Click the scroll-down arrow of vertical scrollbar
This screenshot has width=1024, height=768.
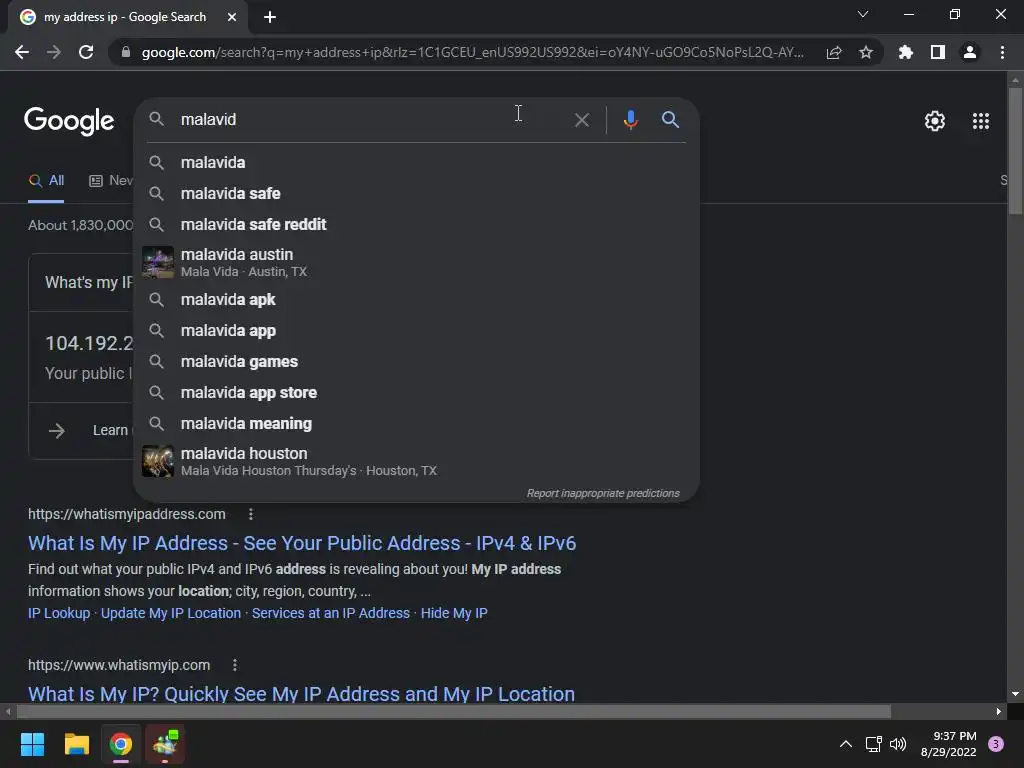click(x=1015, y=694)
